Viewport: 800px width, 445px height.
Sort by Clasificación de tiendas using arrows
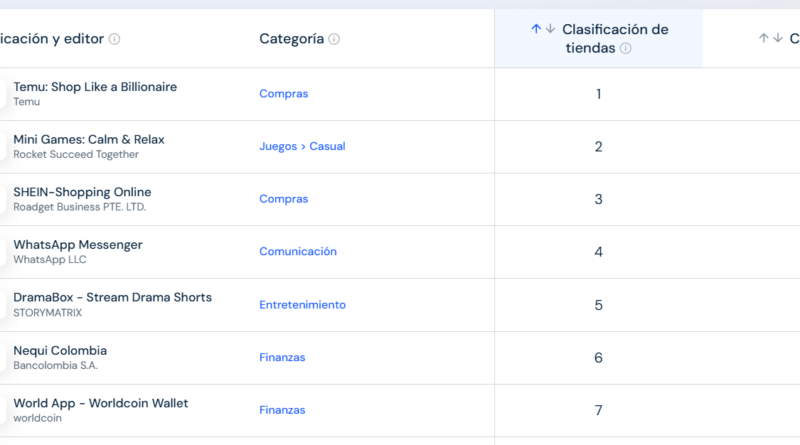543,30
